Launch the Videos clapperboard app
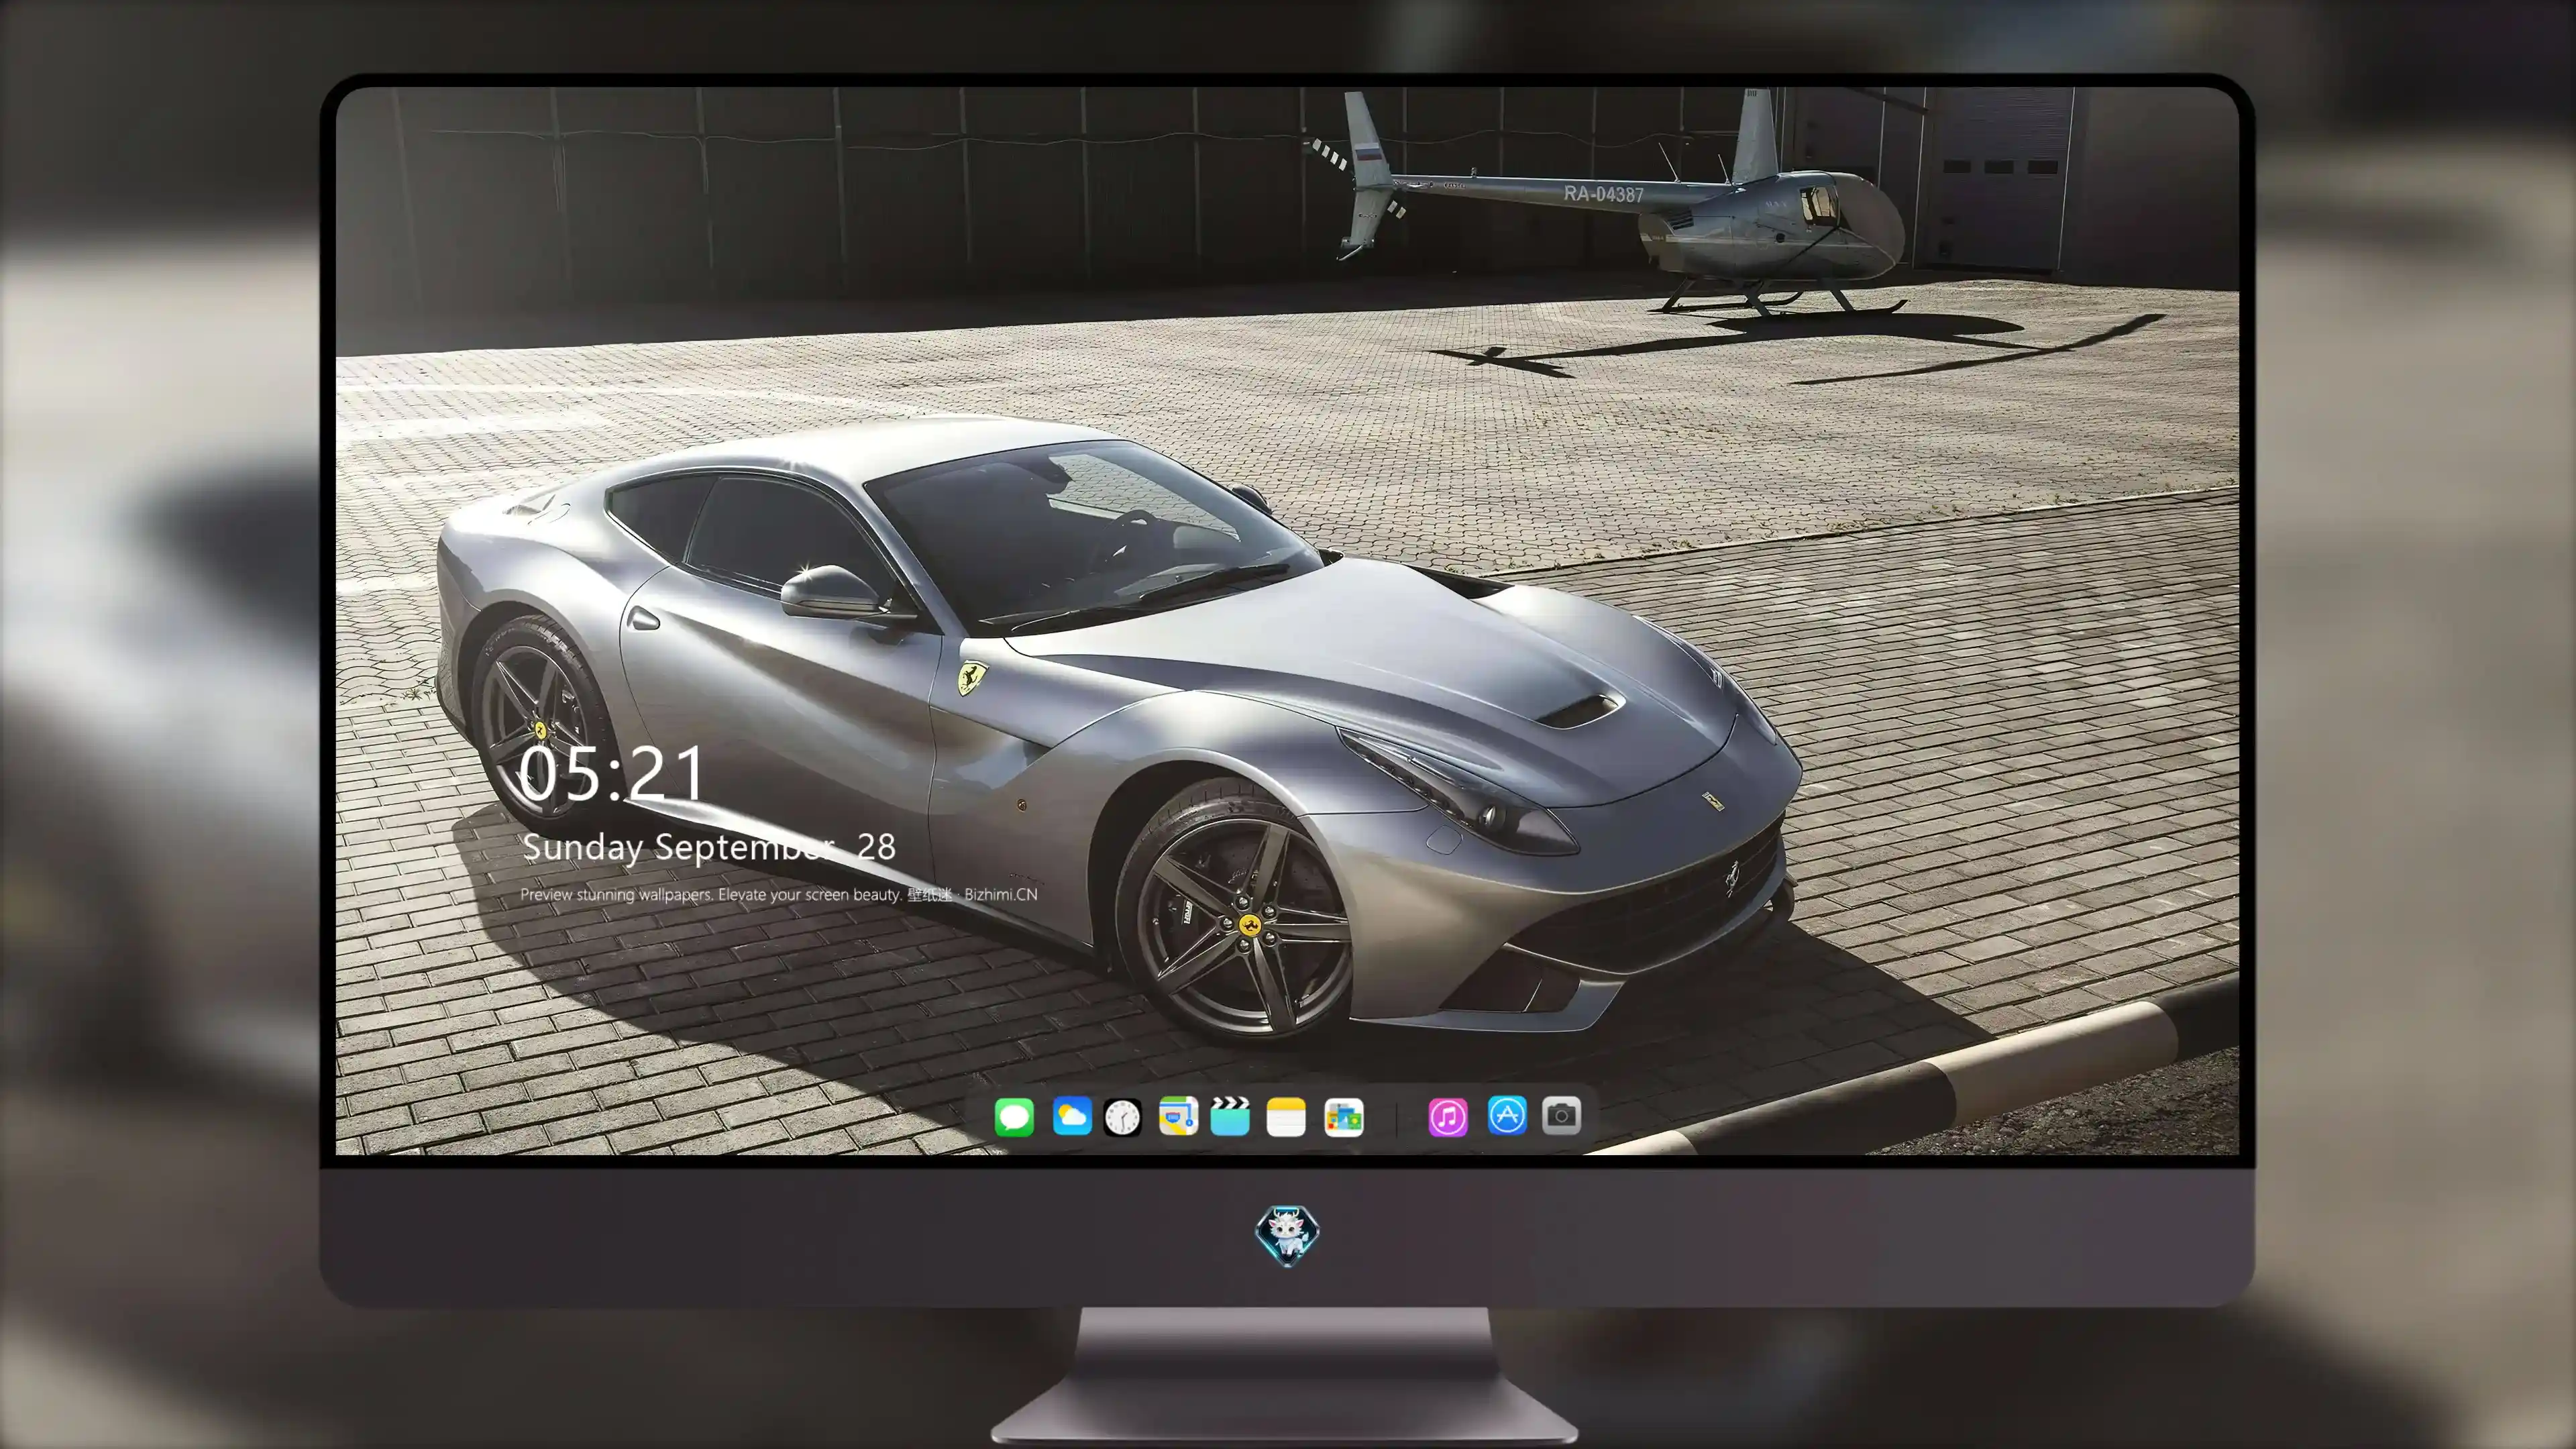 tap(1230, 1116)
